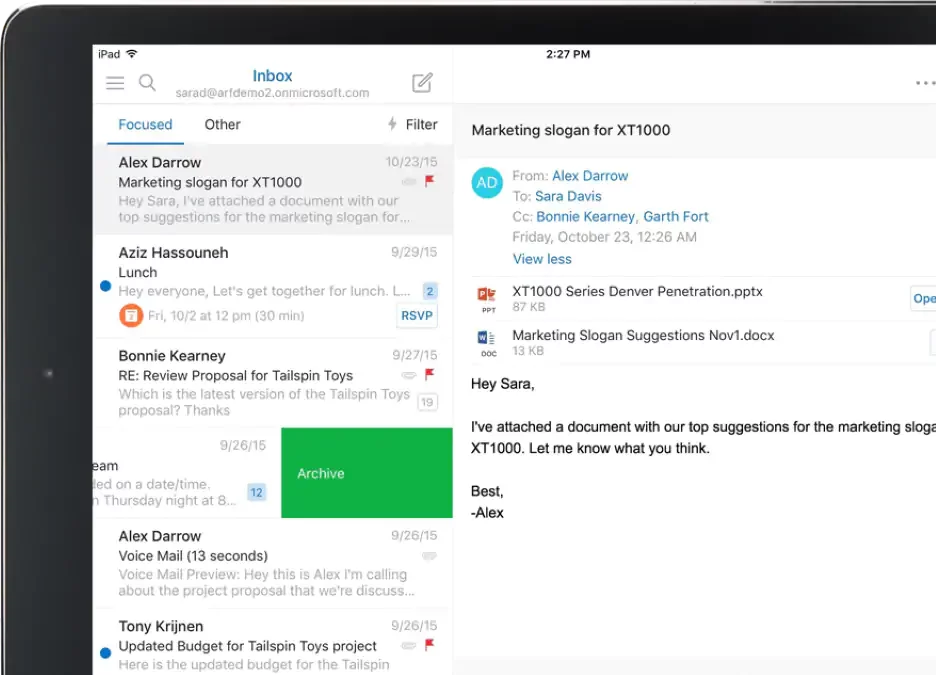Open the Filter options
This screenshot has width=936, height=675.
coord(412,125)
